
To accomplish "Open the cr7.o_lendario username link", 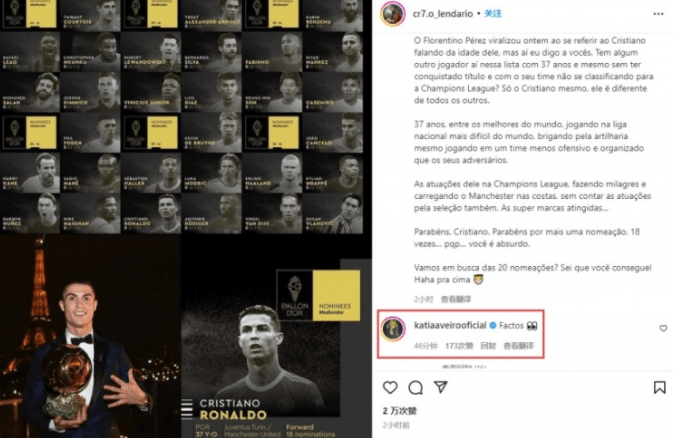I will click(443, 13).
